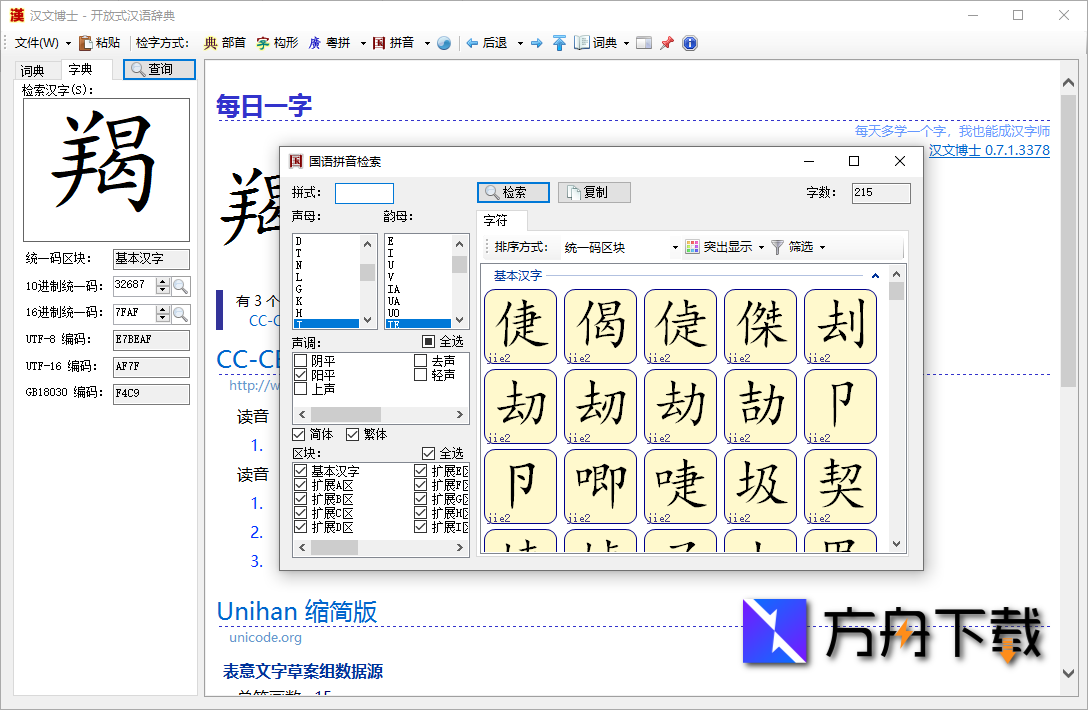Click the 检索 search button
Screen dimensions: 1088x710
pos(512,192)
